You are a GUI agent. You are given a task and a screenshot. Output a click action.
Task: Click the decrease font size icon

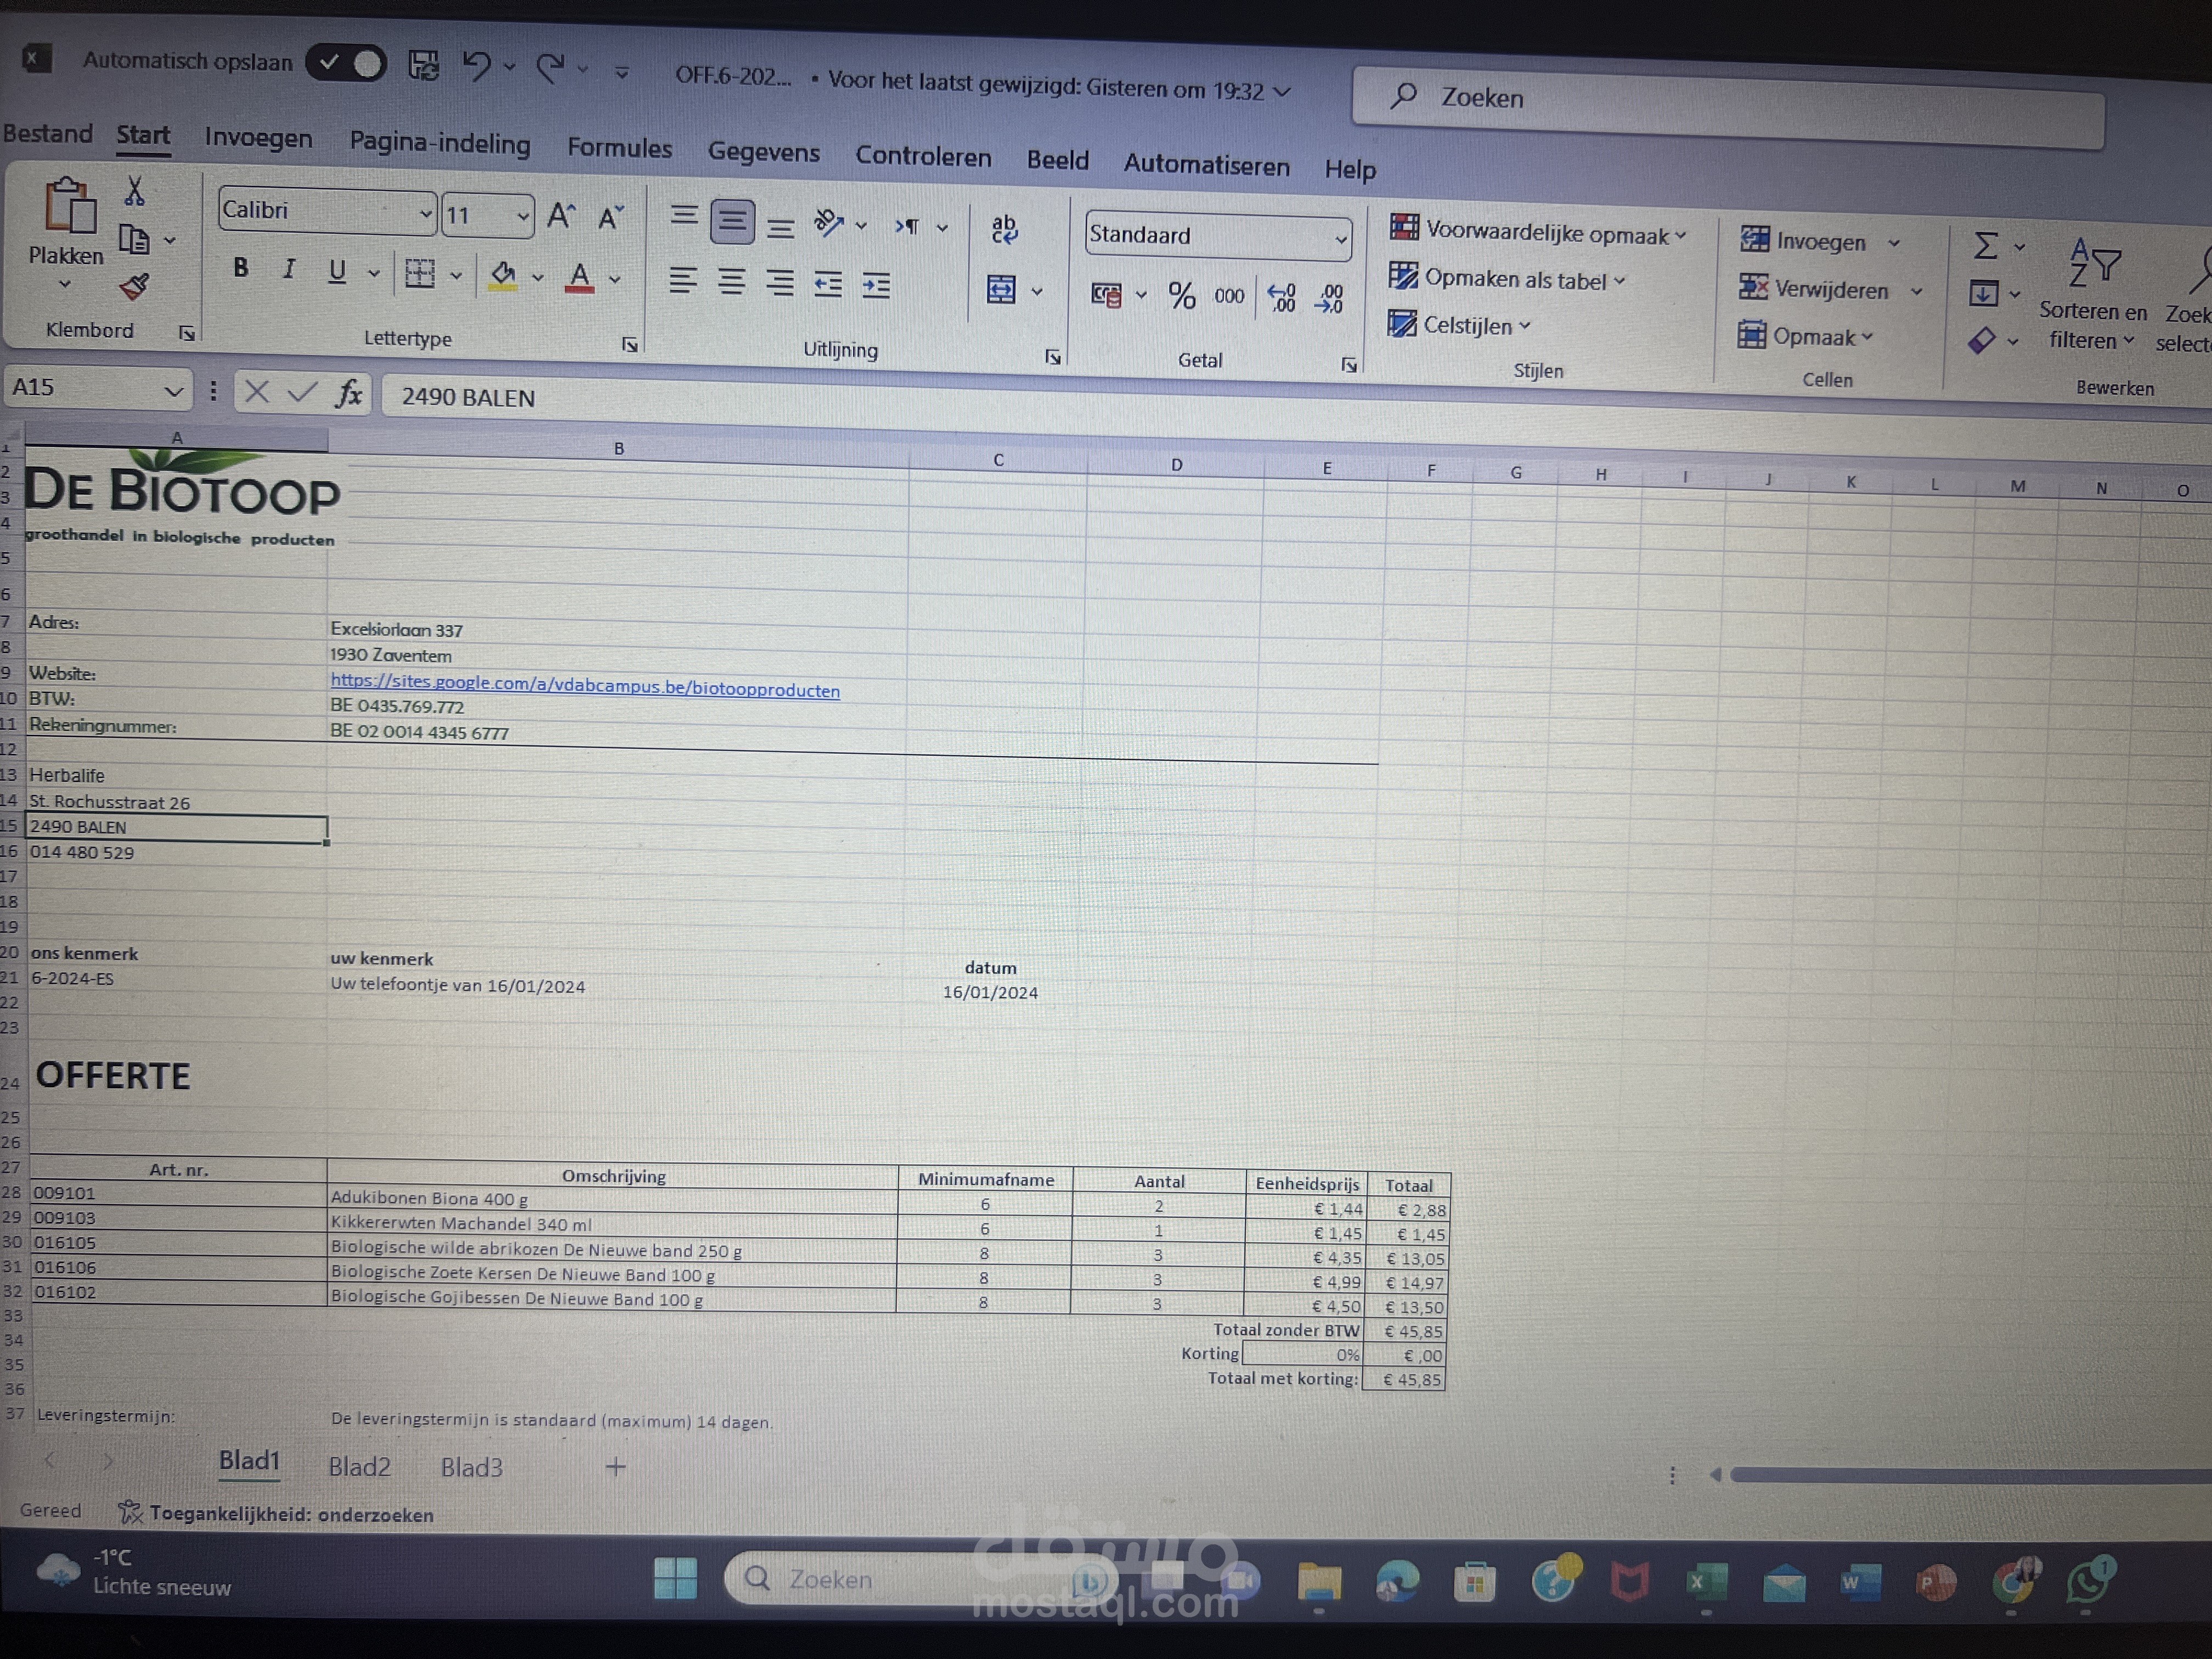(x=611, y=217)
